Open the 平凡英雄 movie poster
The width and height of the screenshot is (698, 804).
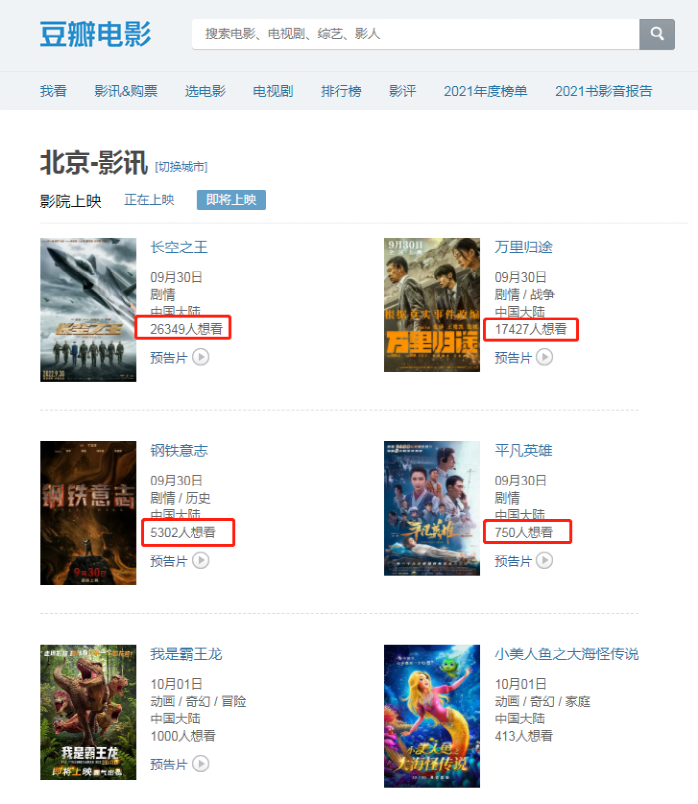tap(432, 508)
